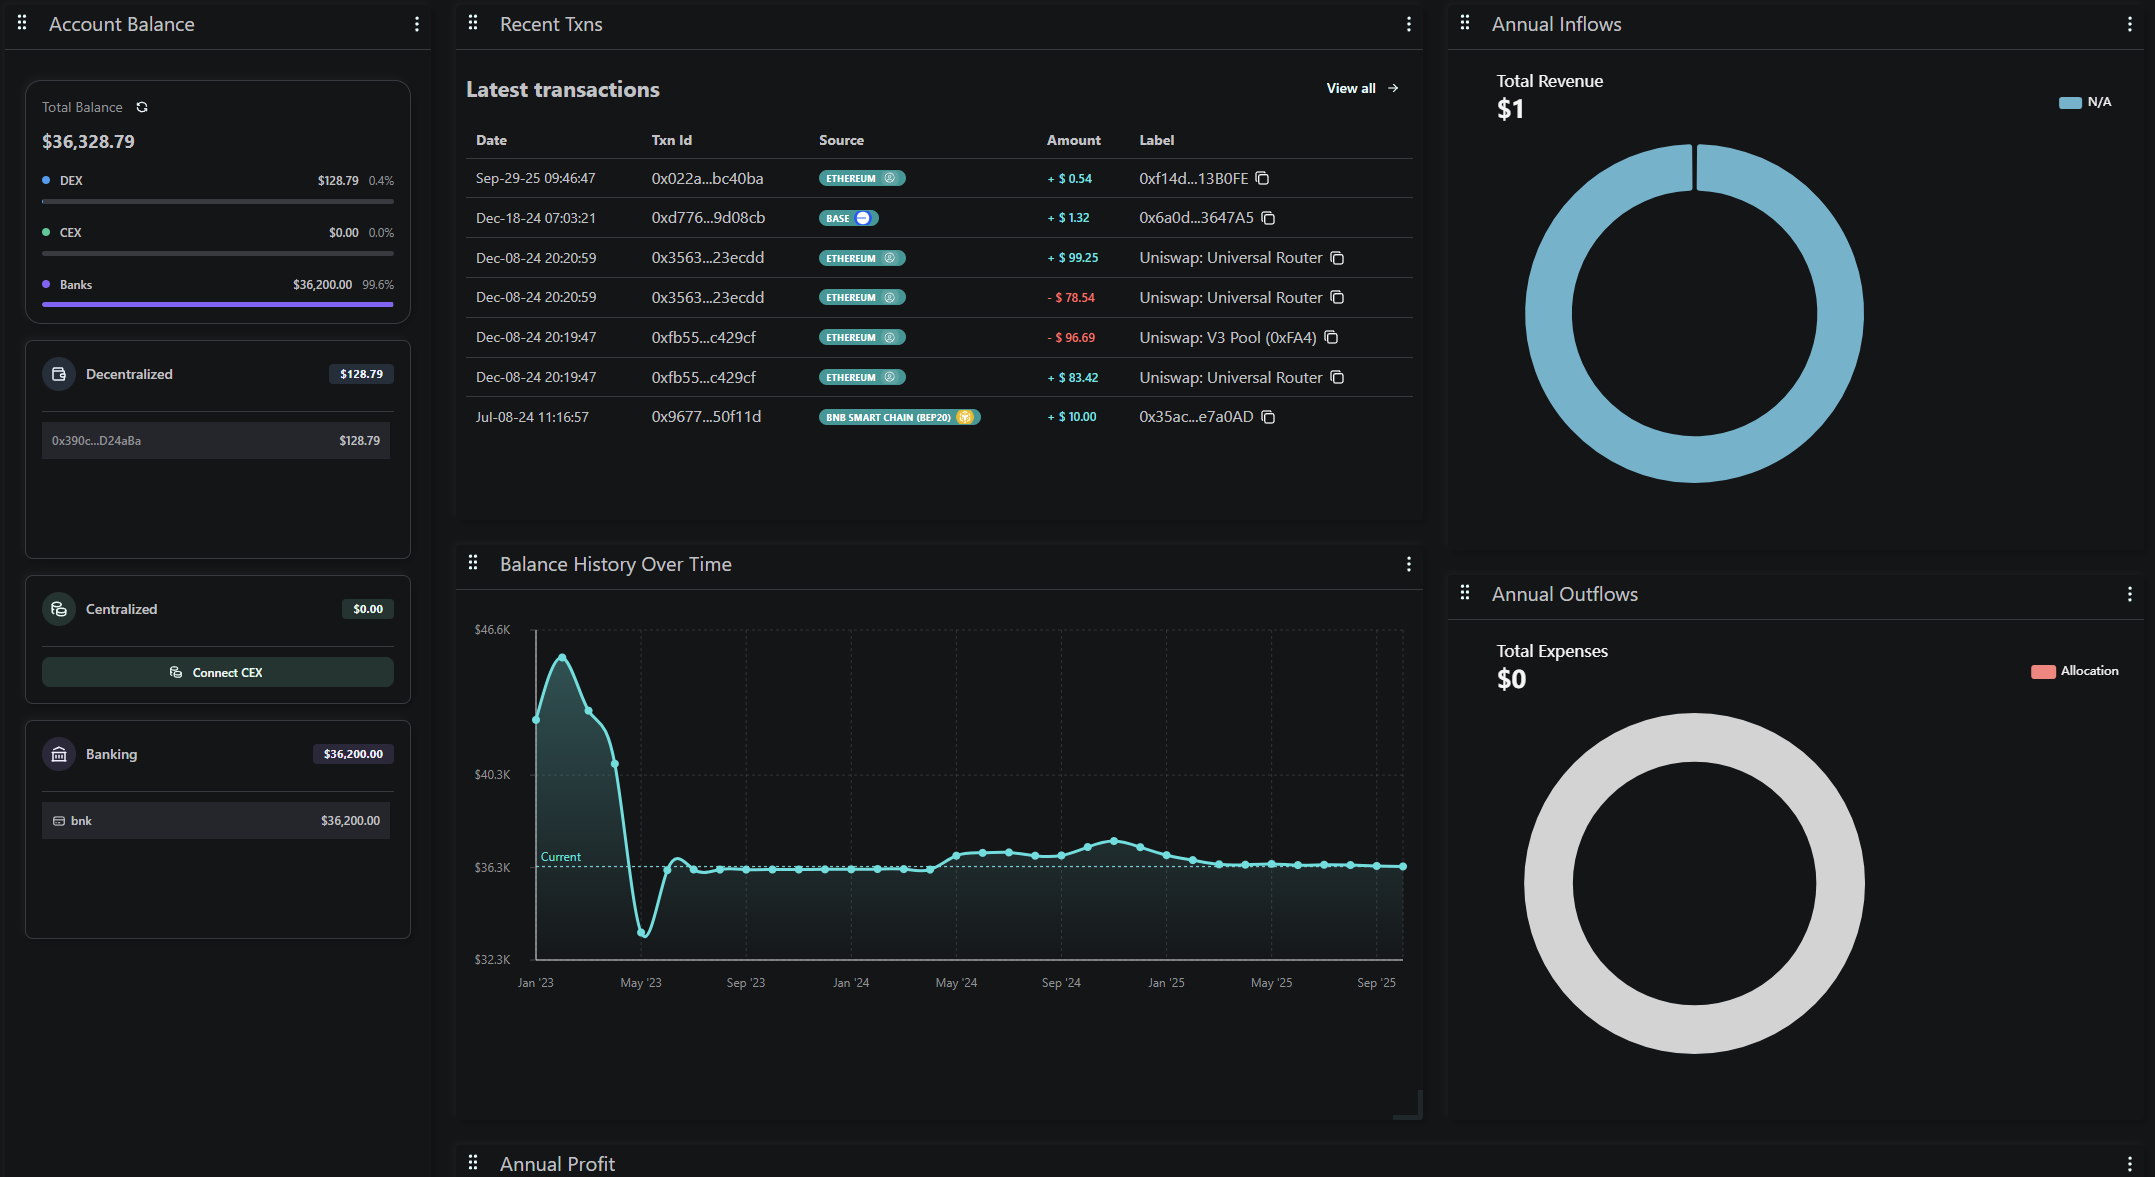The image size is (2155, 1177).
Task: Open the Account Balance panel menu
Action: coord(417,24)
